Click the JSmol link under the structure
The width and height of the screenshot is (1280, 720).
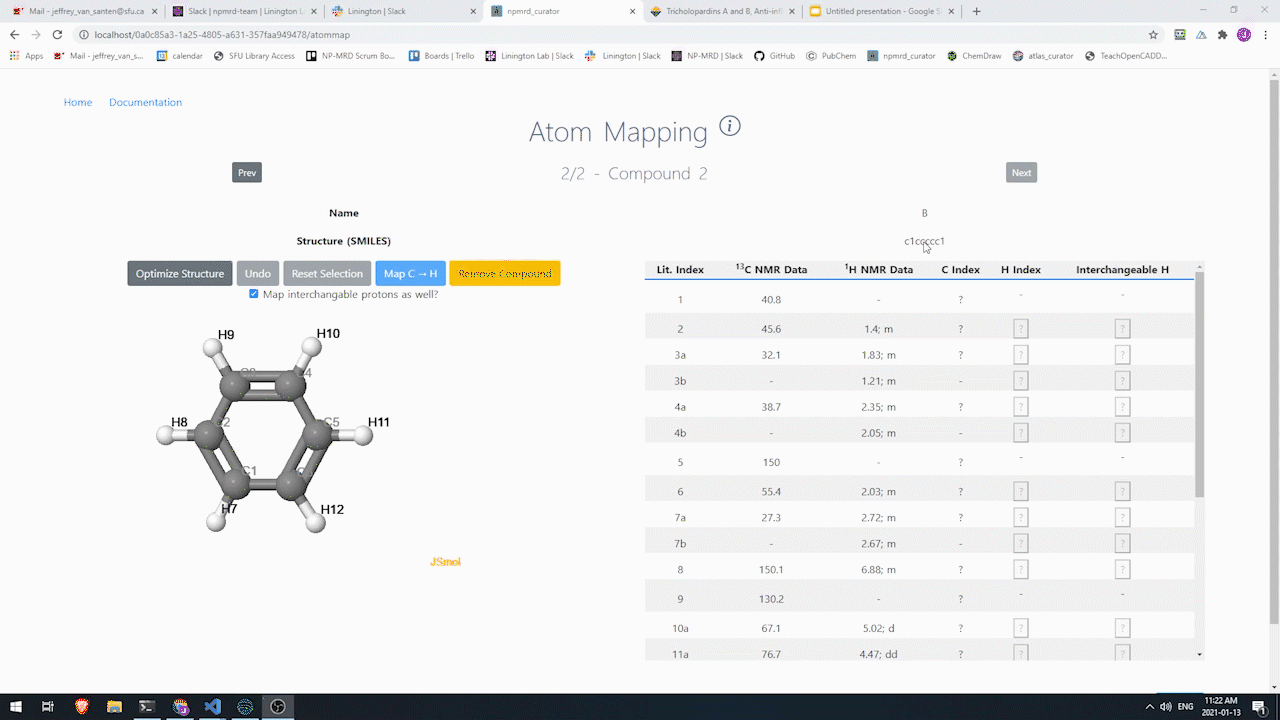tap(445, 562)
